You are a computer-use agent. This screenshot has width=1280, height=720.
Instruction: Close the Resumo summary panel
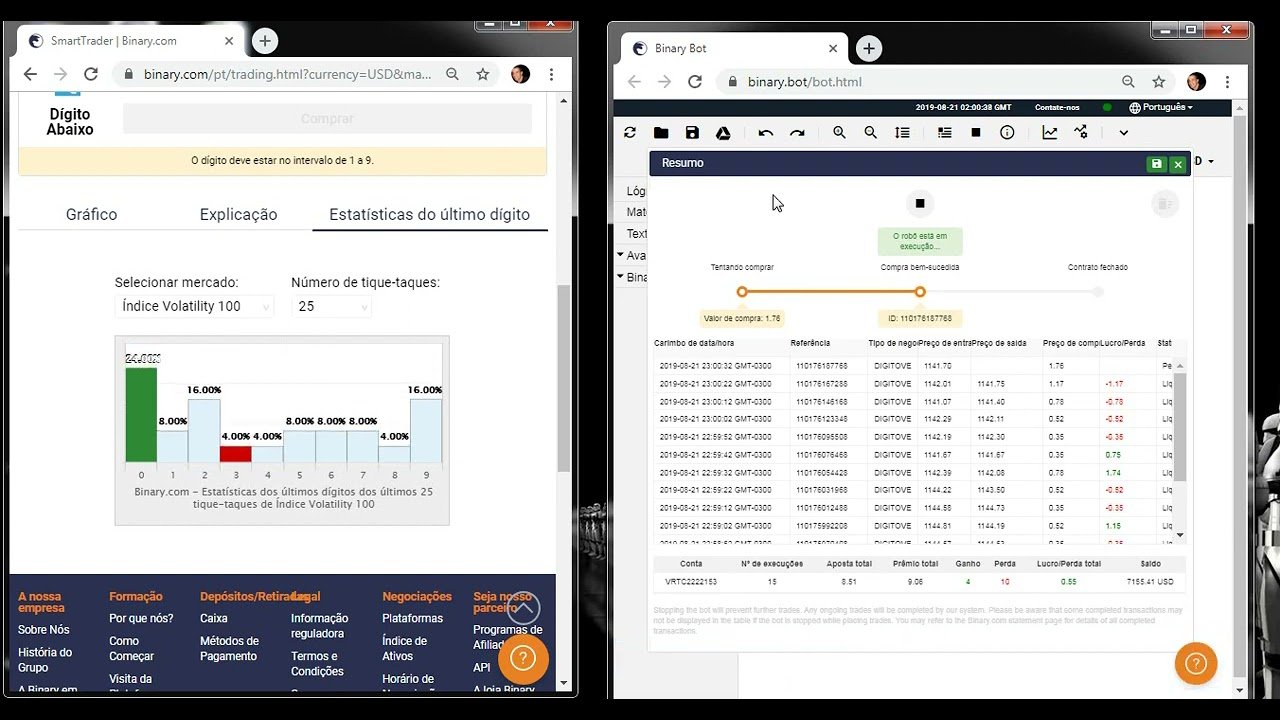pyautogui.click(x=1178, y=164)
